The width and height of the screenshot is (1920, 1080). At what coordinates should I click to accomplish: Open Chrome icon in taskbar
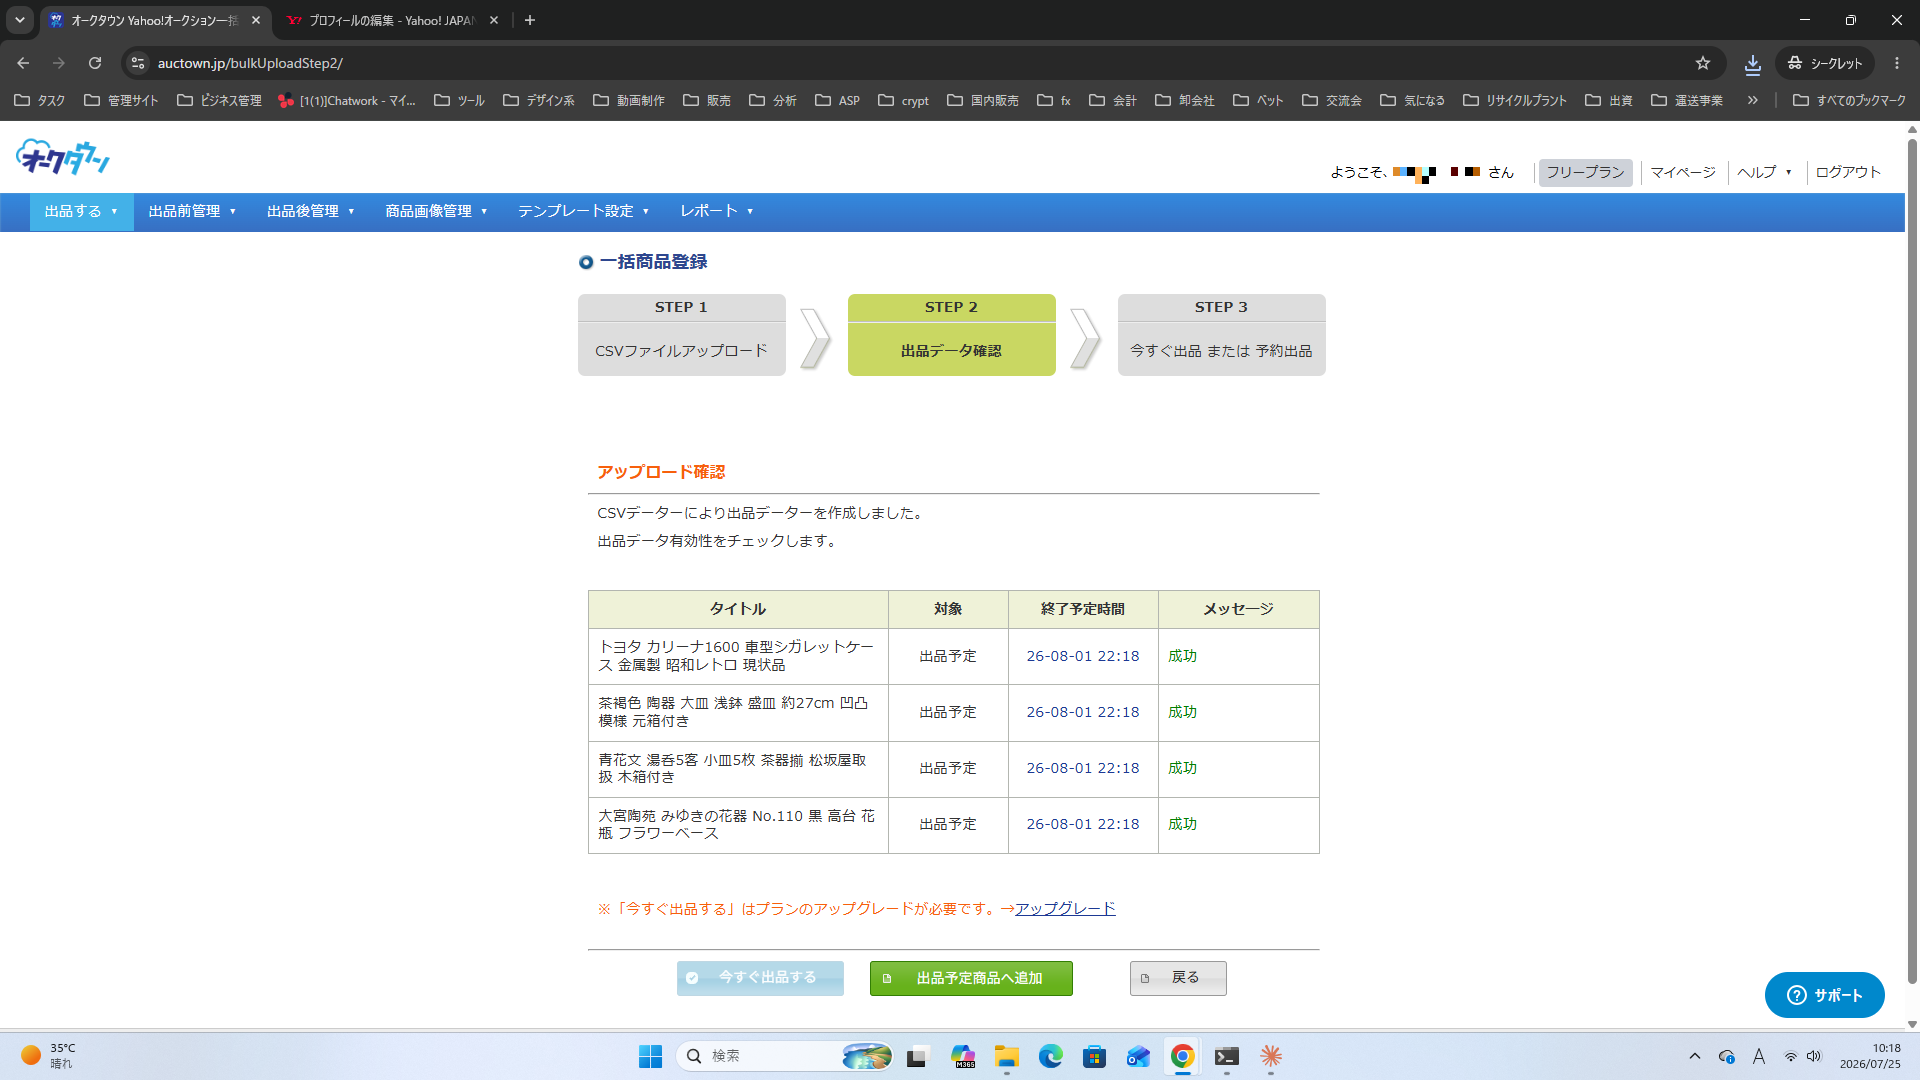point(1182,1056)
